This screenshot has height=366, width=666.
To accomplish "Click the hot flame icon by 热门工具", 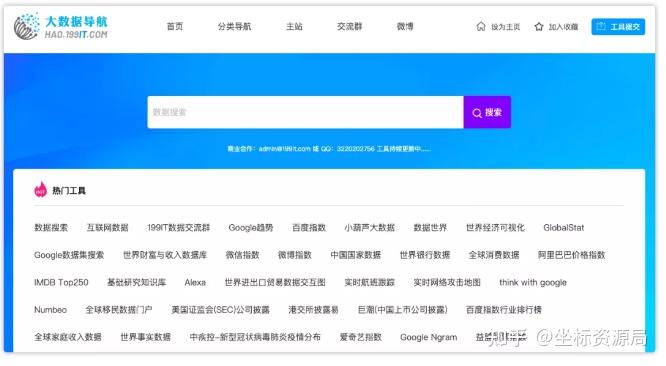I will point(41,190).
